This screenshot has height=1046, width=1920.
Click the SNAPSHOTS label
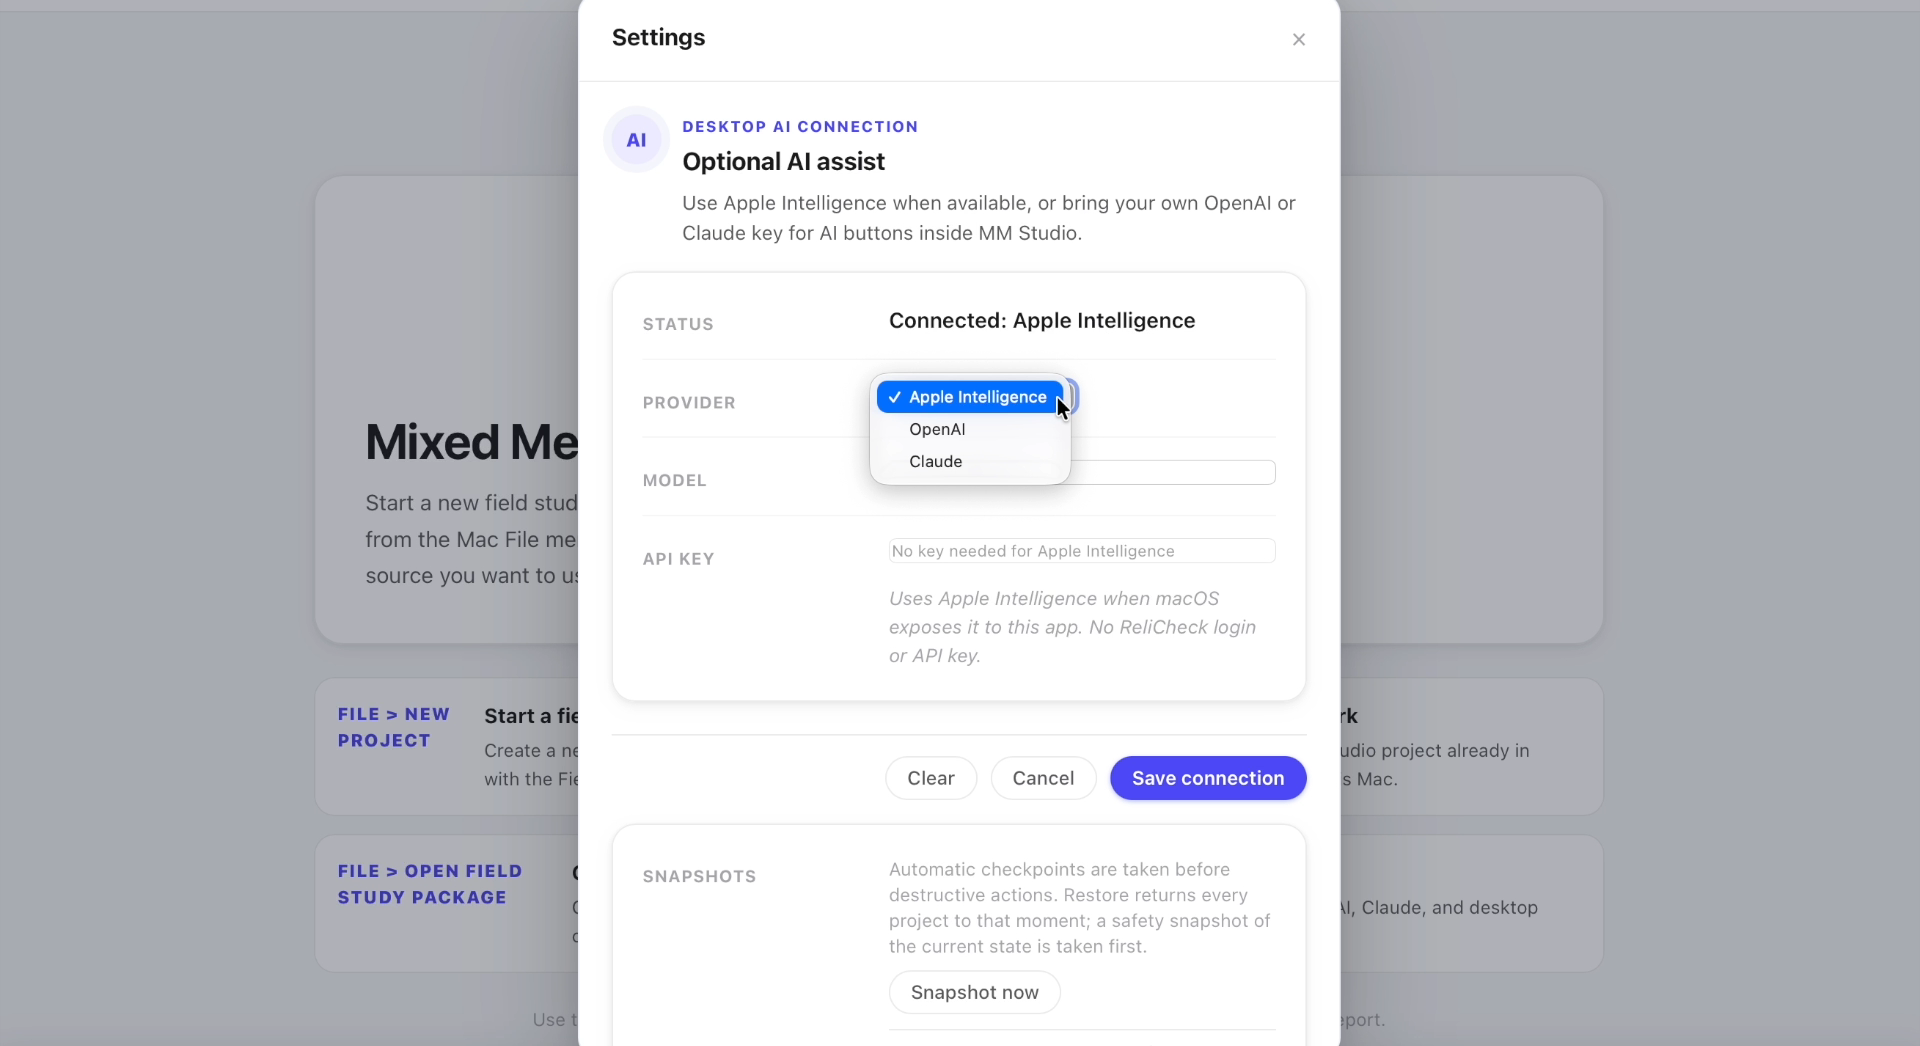[x=700, y=877]
